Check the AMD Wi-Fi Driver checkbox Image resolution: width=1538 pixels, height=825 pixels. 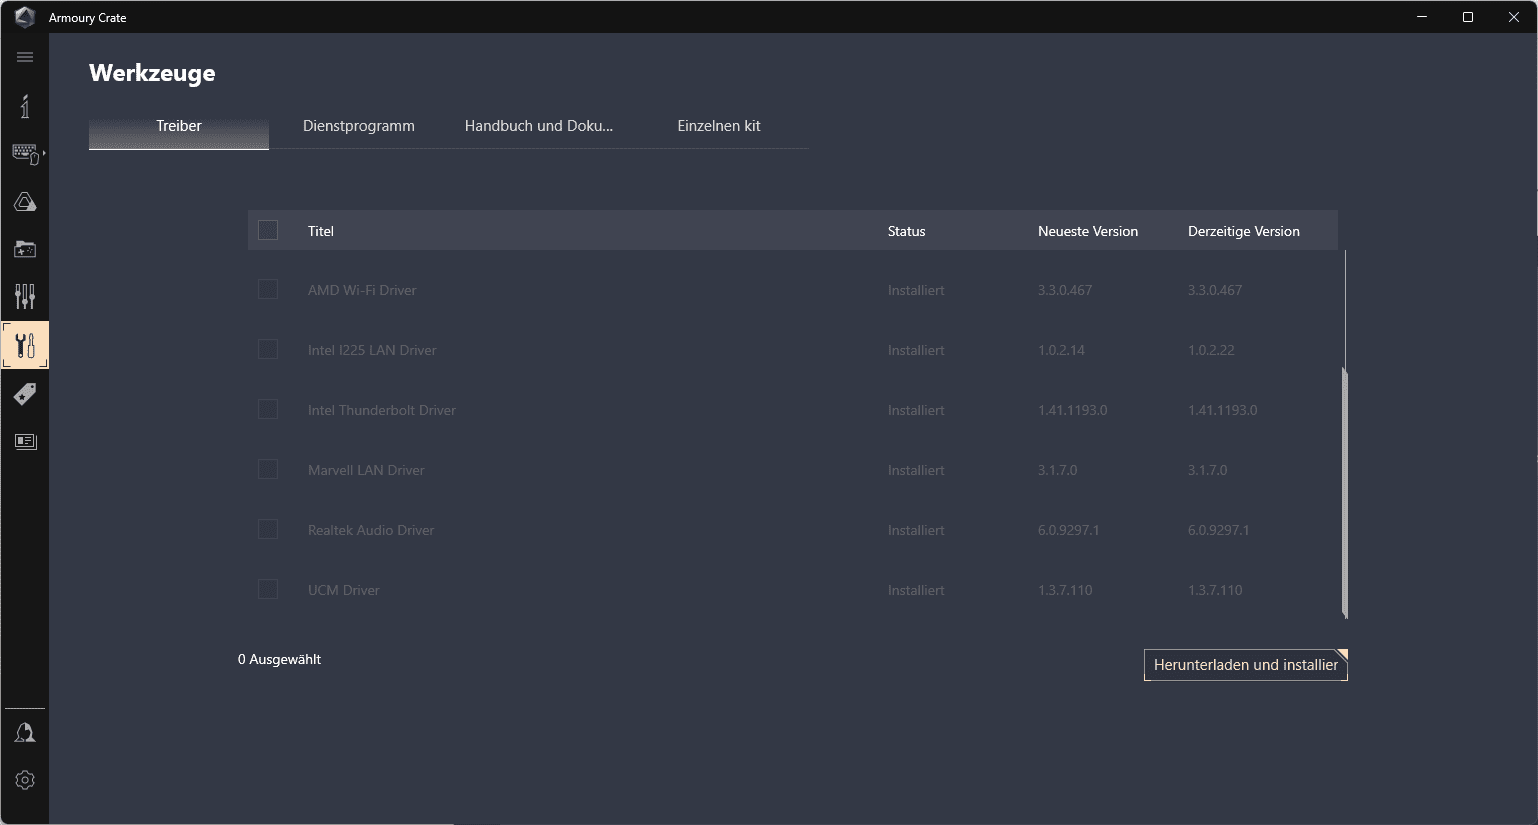268,289
